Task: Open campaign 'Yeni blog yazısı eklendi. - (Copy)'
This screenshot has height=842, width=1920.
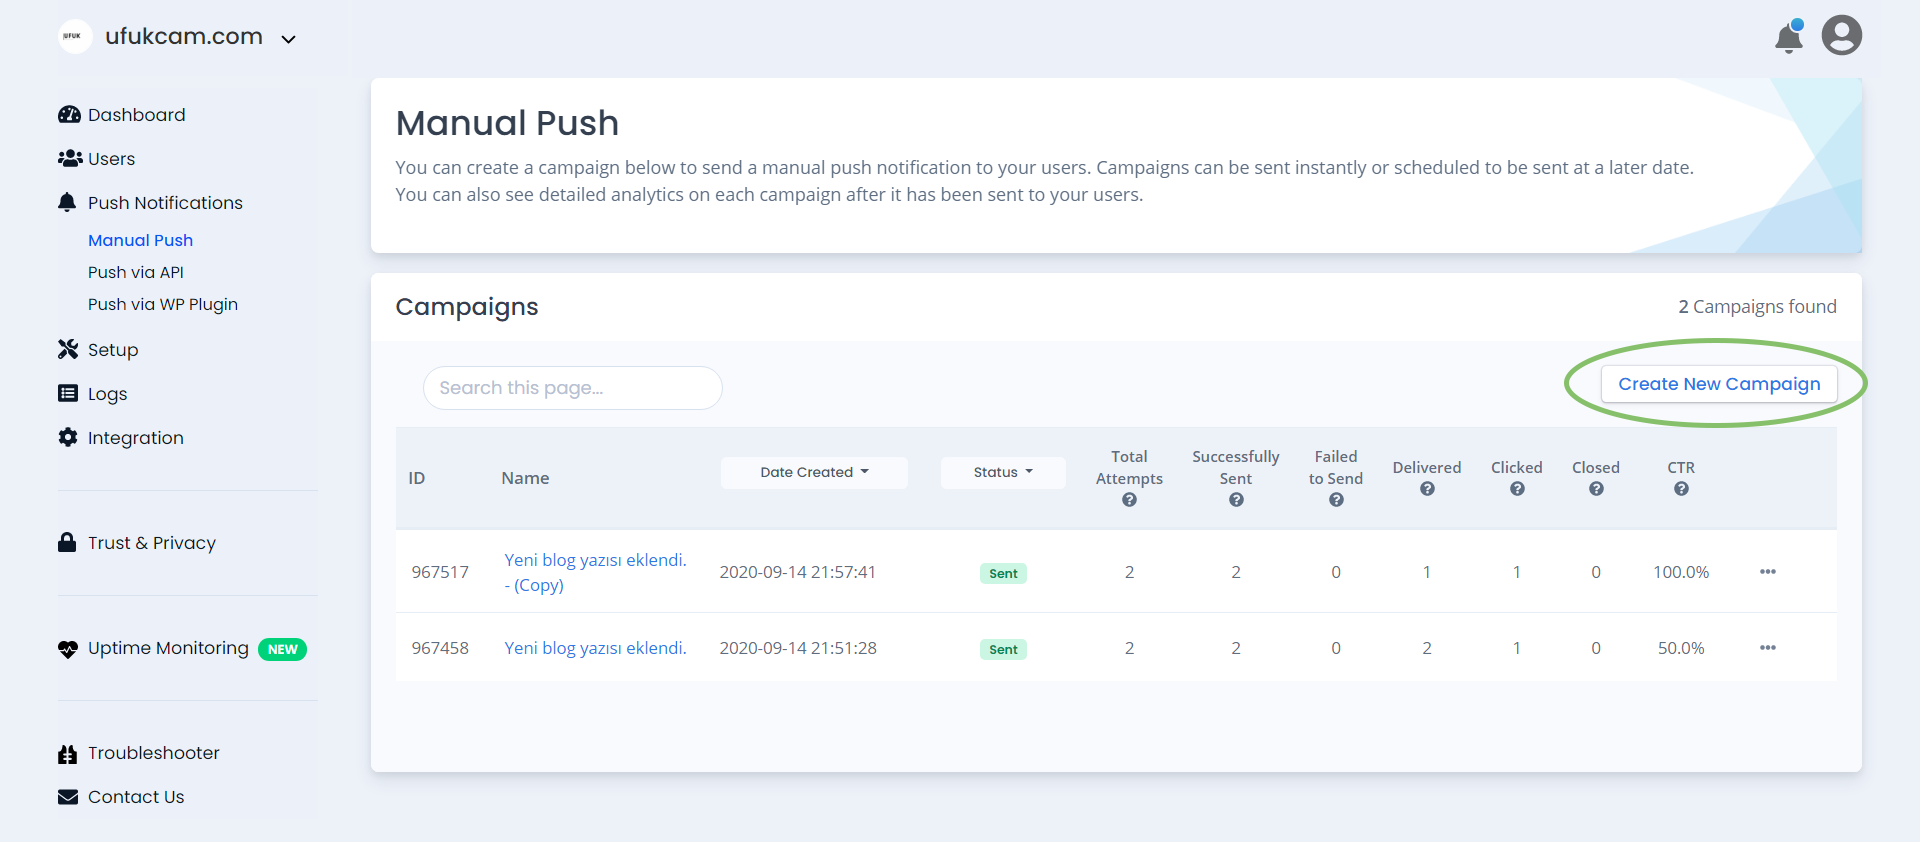Action: click(x=595, y=572)
